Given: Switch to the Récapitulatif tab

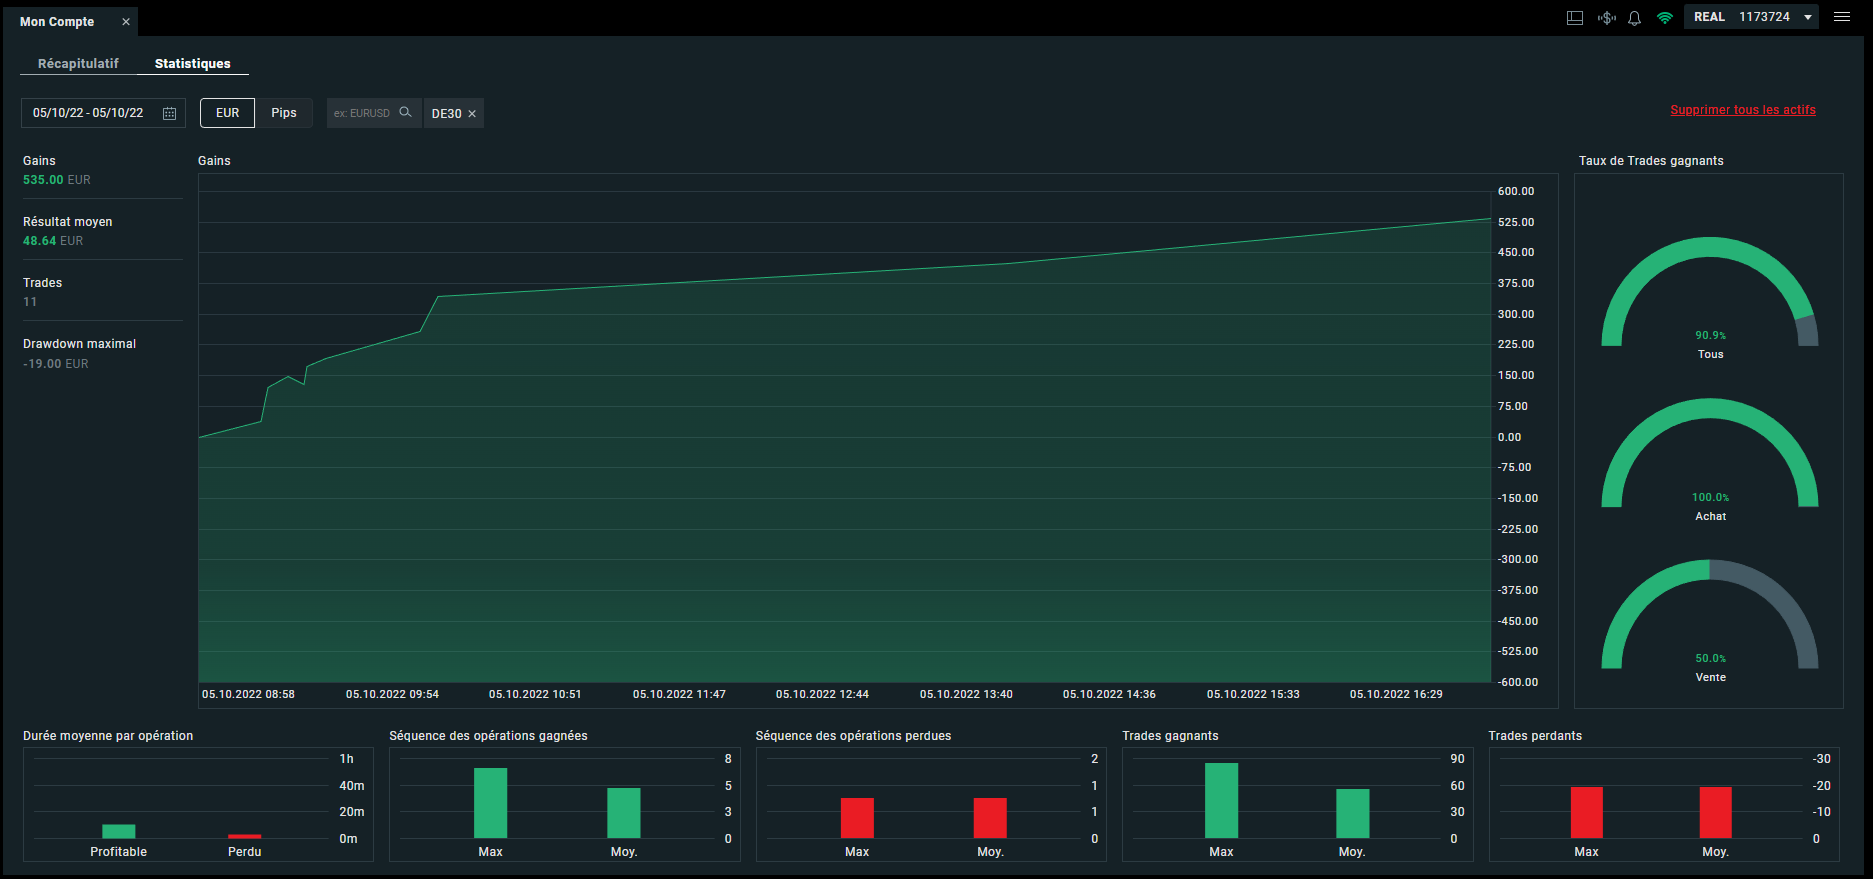Looking at the screenshot, I should pyautogui.click(x=78, y=63).
